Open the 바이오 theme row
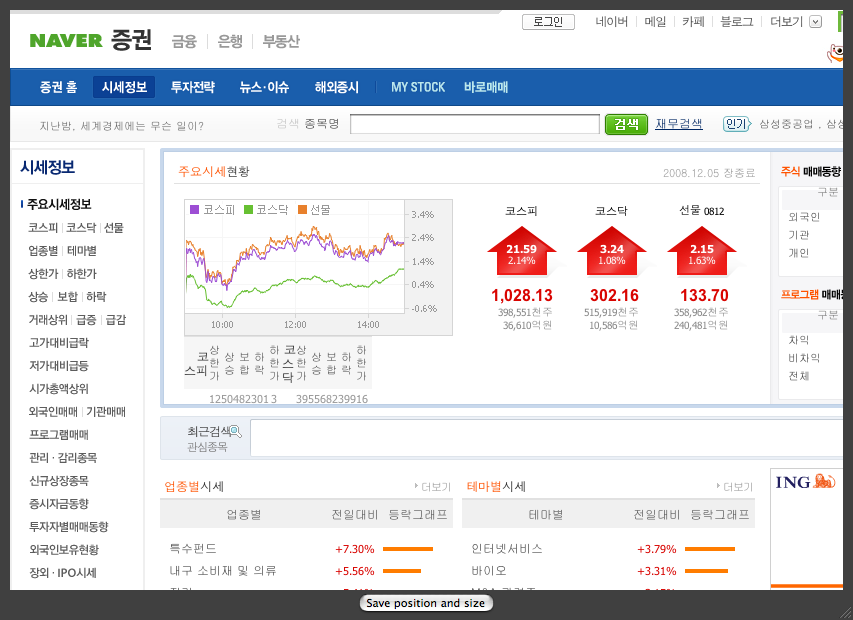This screenshot has width=853, height=620. [x=489, y=571]
